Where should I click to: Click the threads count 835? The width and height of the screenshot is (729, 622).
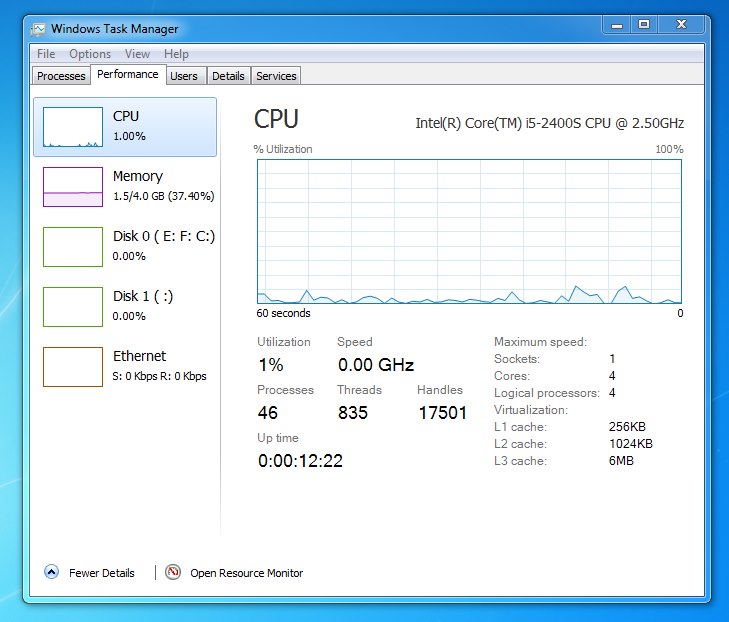coord(353,413)
